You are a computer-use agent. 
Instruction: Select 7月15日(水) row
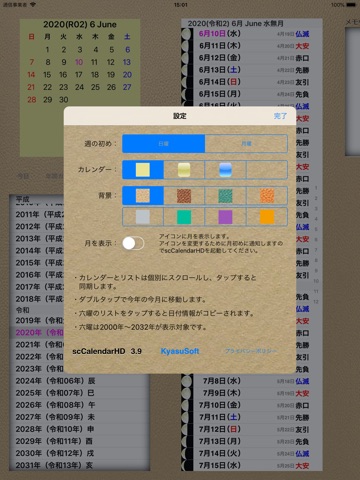coord(252,465)
